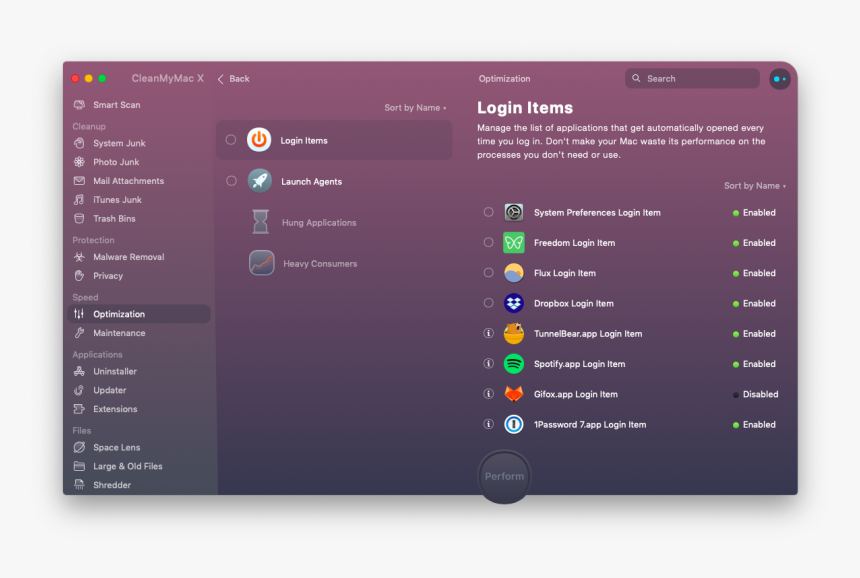Go Back to previous view
The width and height of the screenshot is (860, 578).
[x=234, y=79]
